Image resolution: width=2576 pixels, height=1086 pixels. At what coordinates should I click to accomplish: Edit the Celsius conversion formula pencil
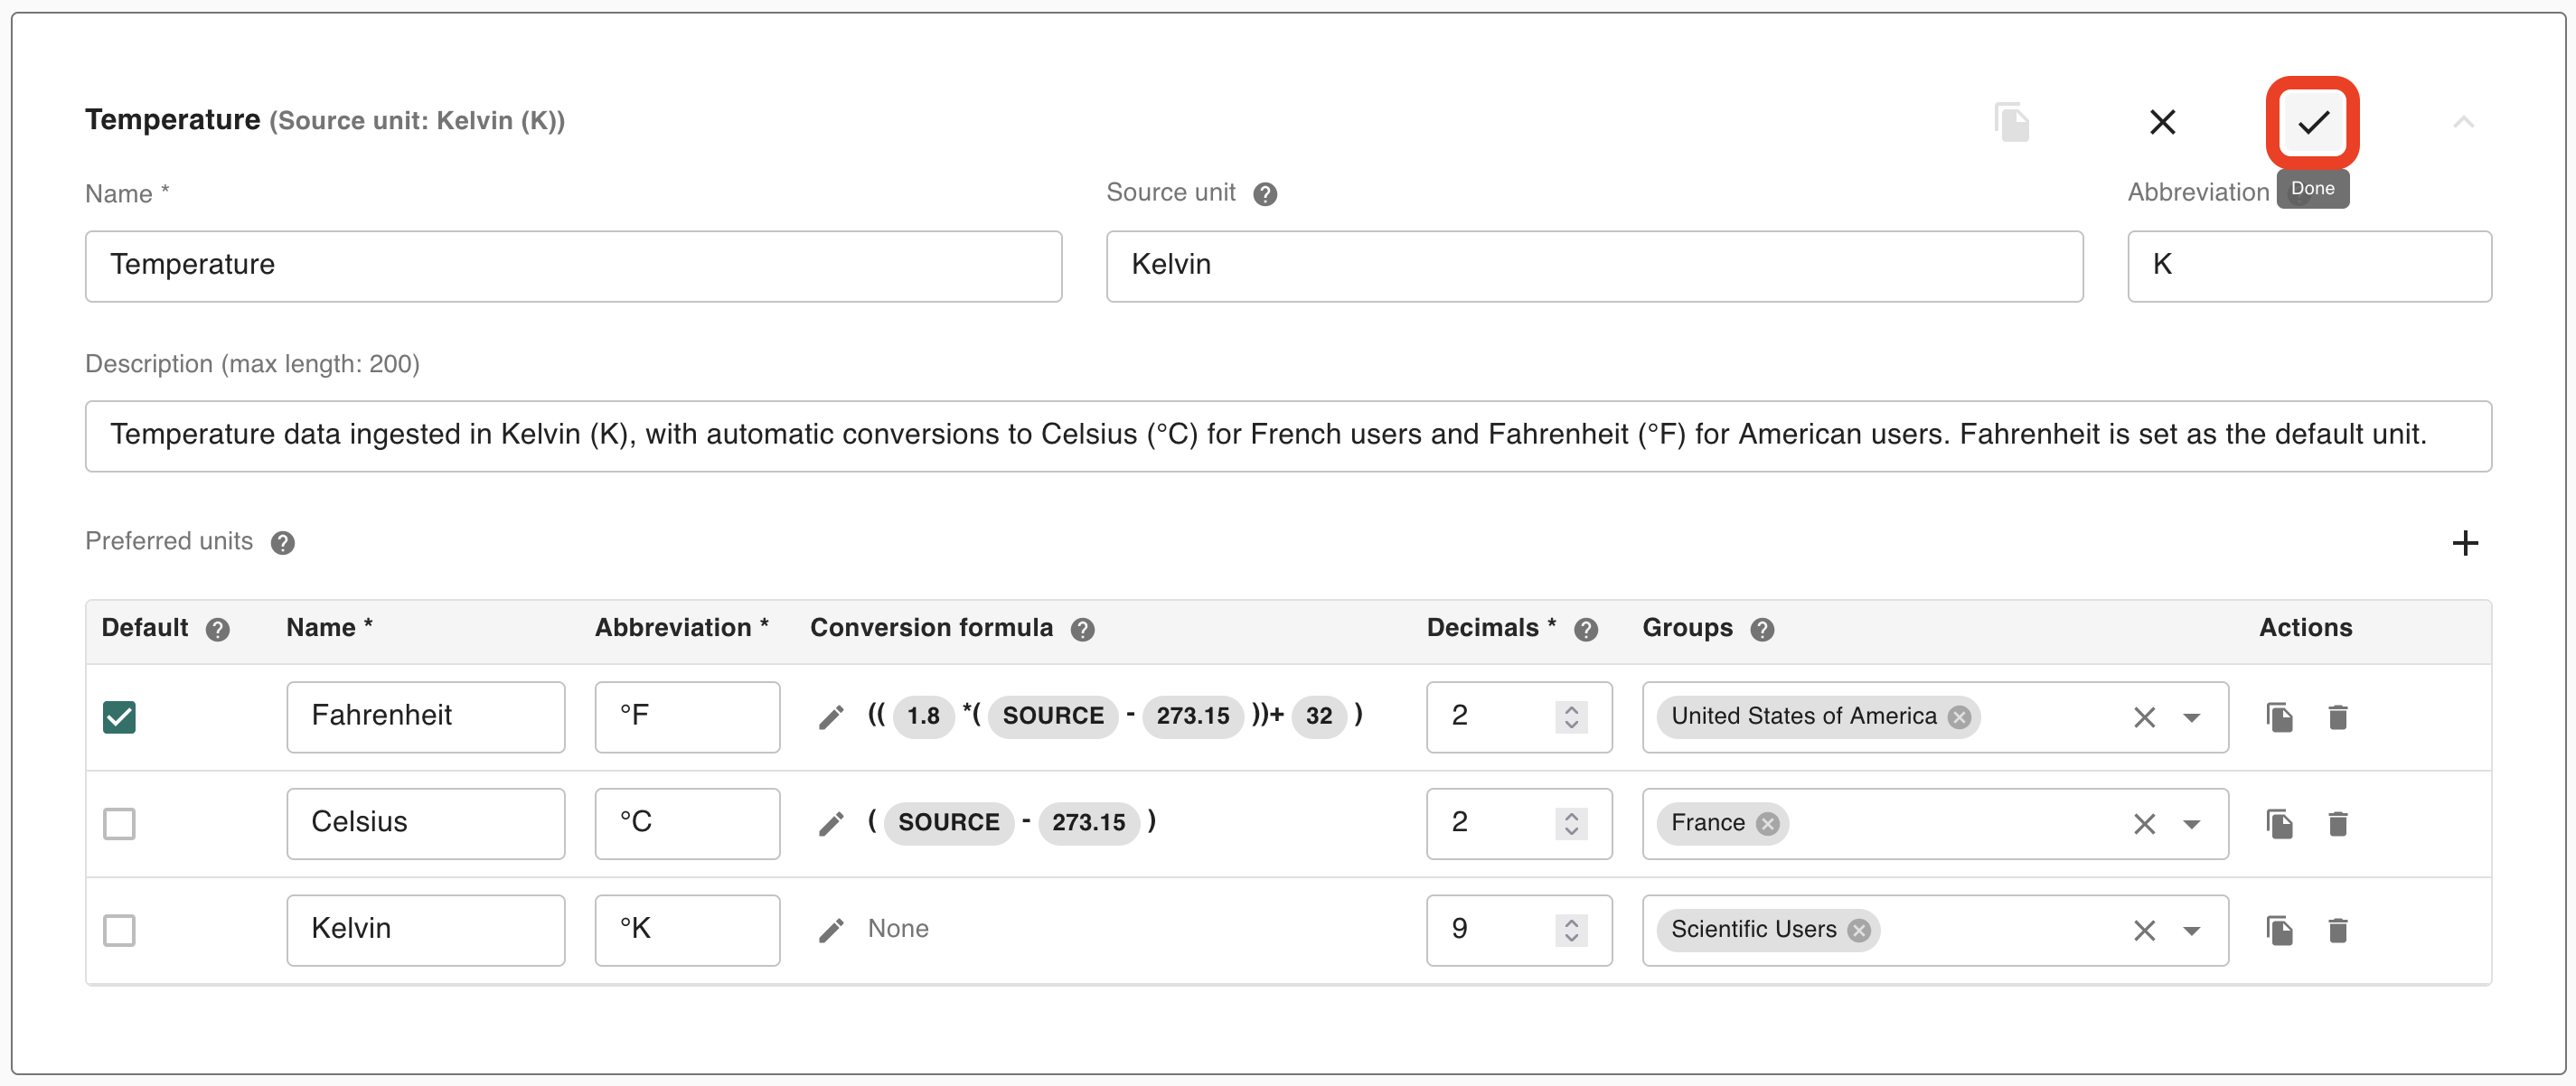click(x=831, y=823)
